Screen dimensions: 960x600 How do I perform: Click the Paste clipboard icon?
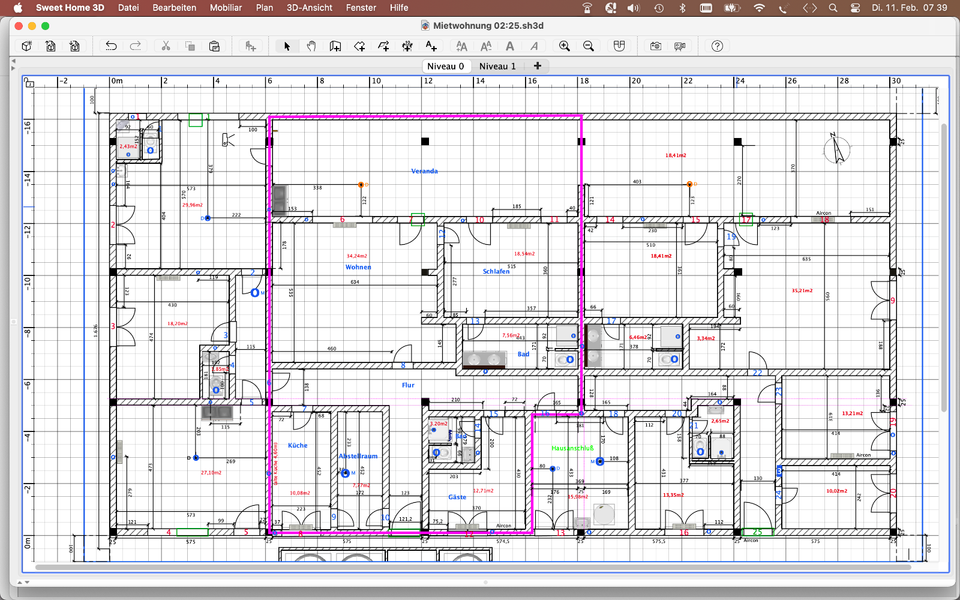pyautogui.click(x=214, y=46)
